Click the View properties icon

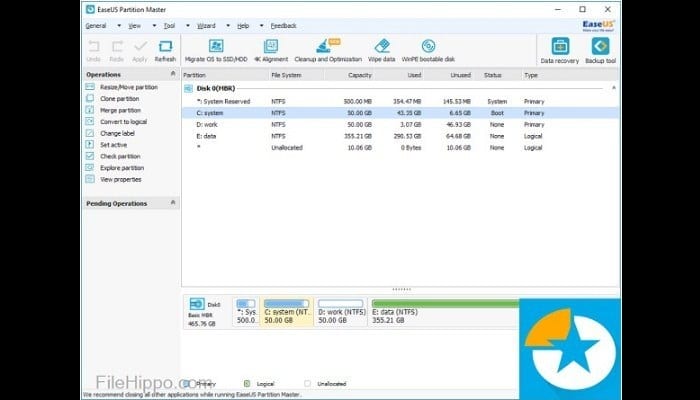pyautogui.click(x=90, y=179)
